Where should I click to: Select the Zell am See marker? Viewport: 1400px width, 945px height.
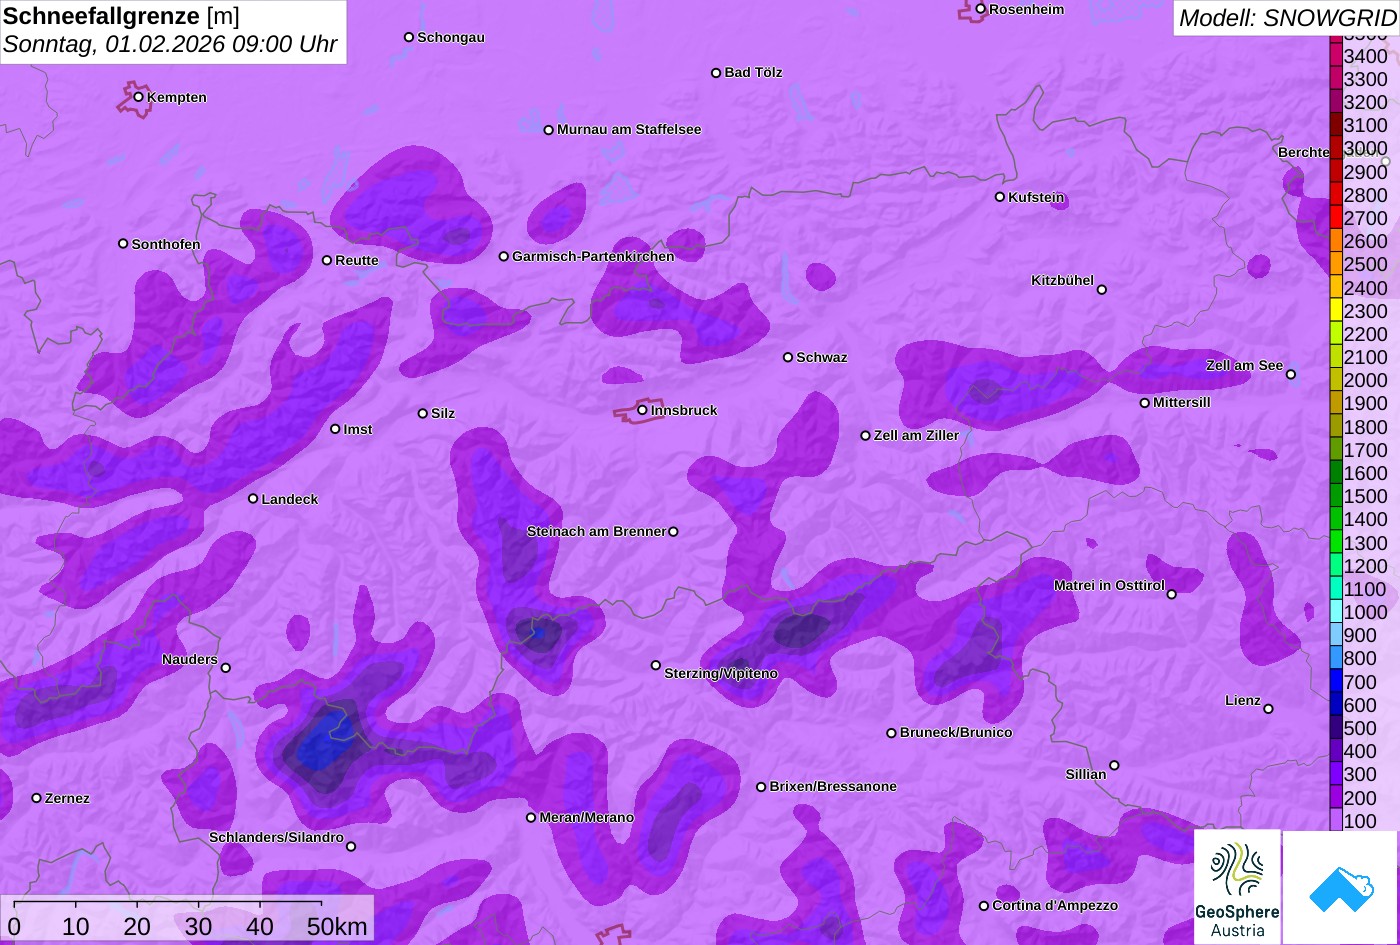tap(1291, 375)
